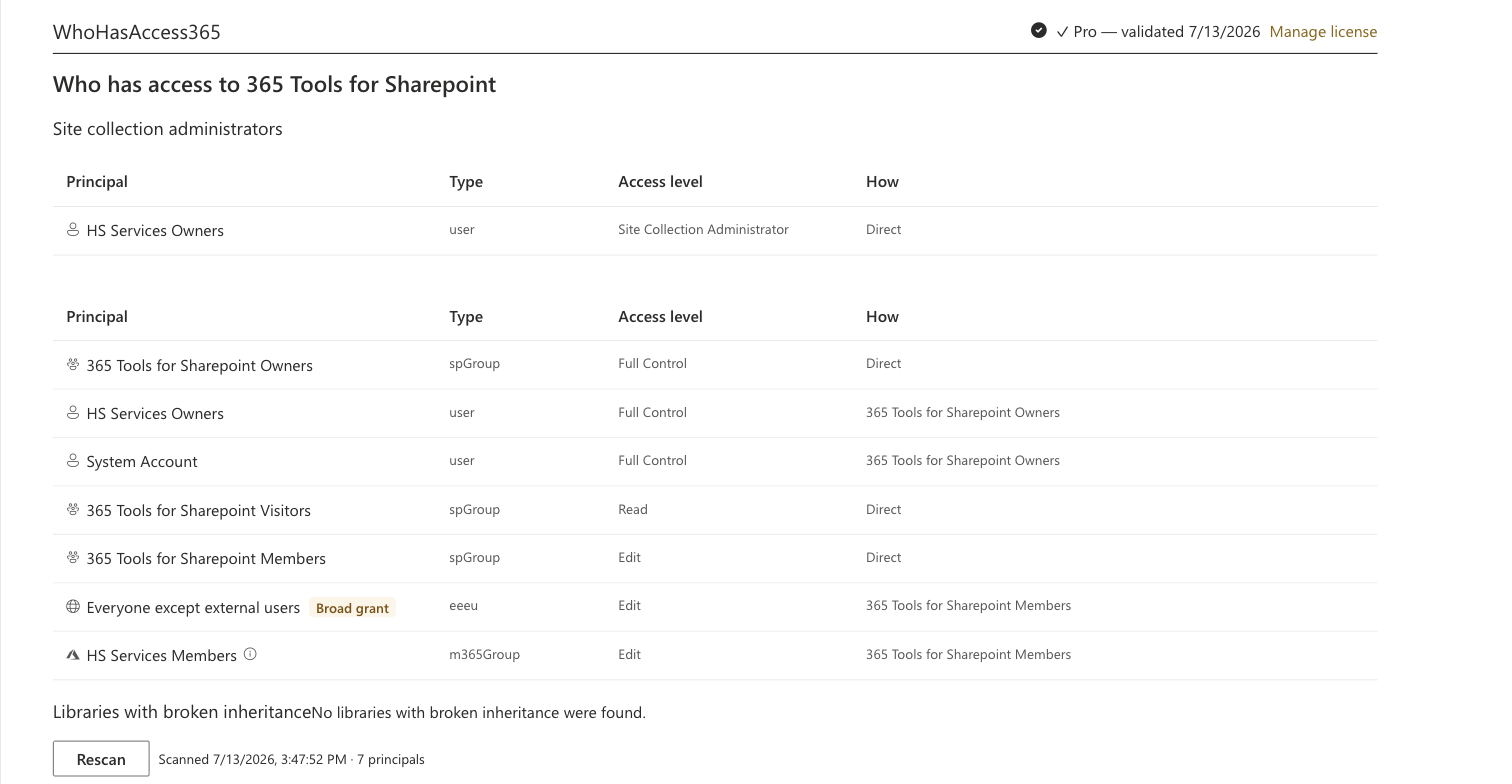1512x784 pixels.
Task: Click the Full Control cell in System Account row
Action: [x=652, y=461]
